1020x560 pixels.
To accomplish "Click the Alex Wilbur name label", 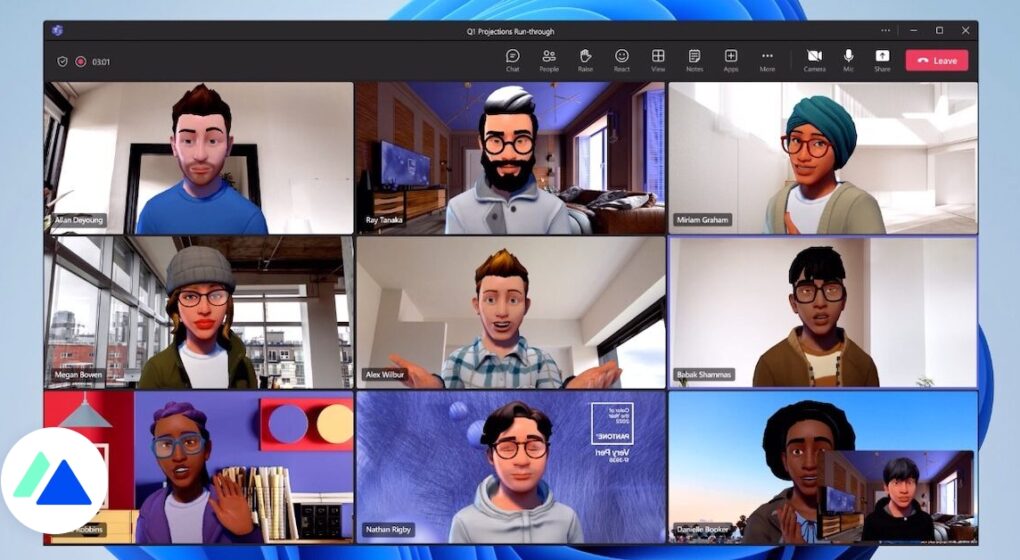I will pyautogui.click(x=385, y=375).
